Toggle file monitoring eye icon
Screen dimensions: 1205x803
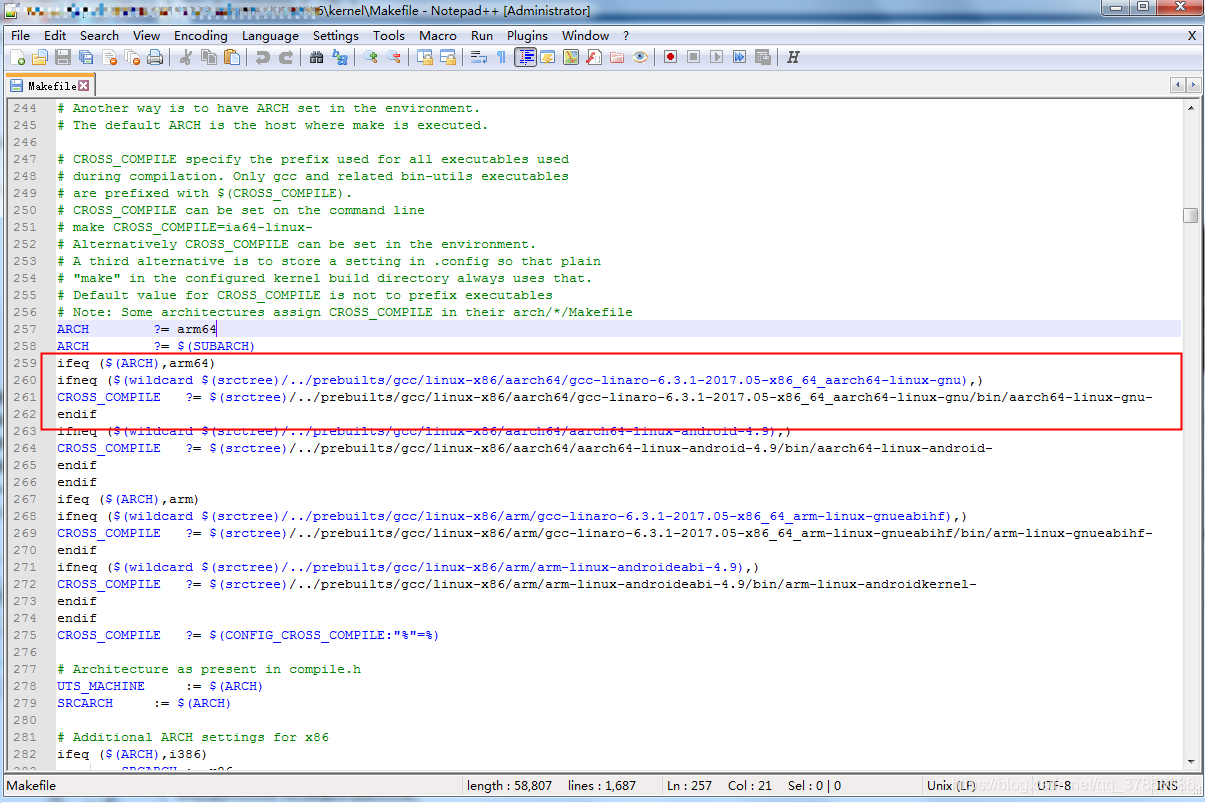tap(640, 57)
